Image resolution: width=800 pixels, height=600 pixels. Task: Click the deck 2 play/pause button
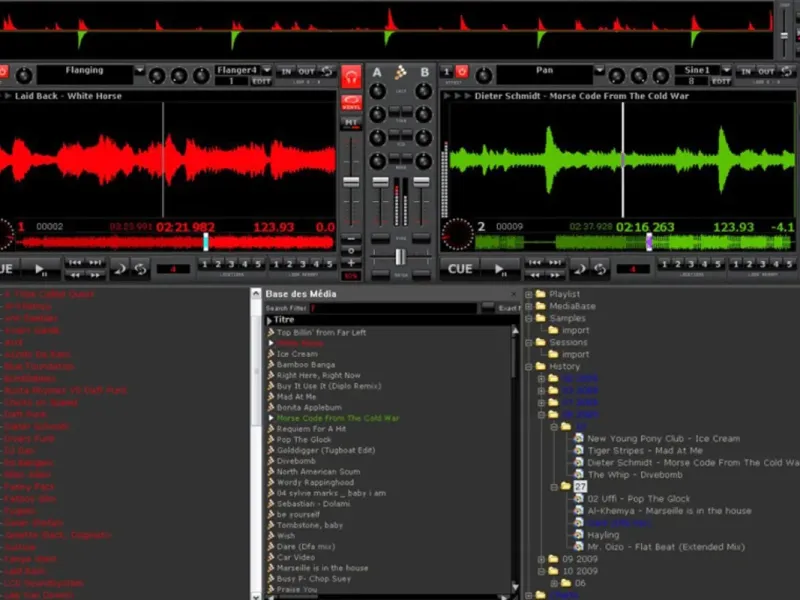pos(500,269)
